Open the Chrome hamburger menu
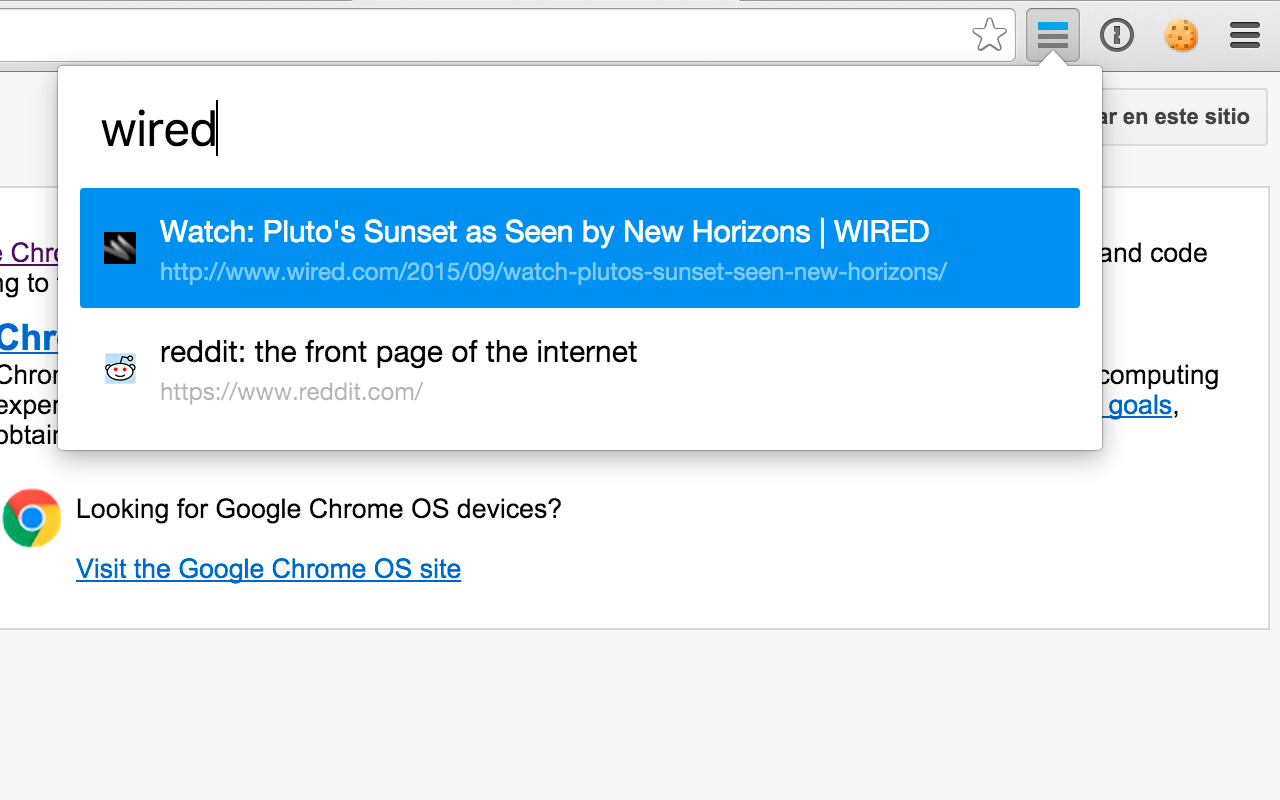 [1245, 36]
